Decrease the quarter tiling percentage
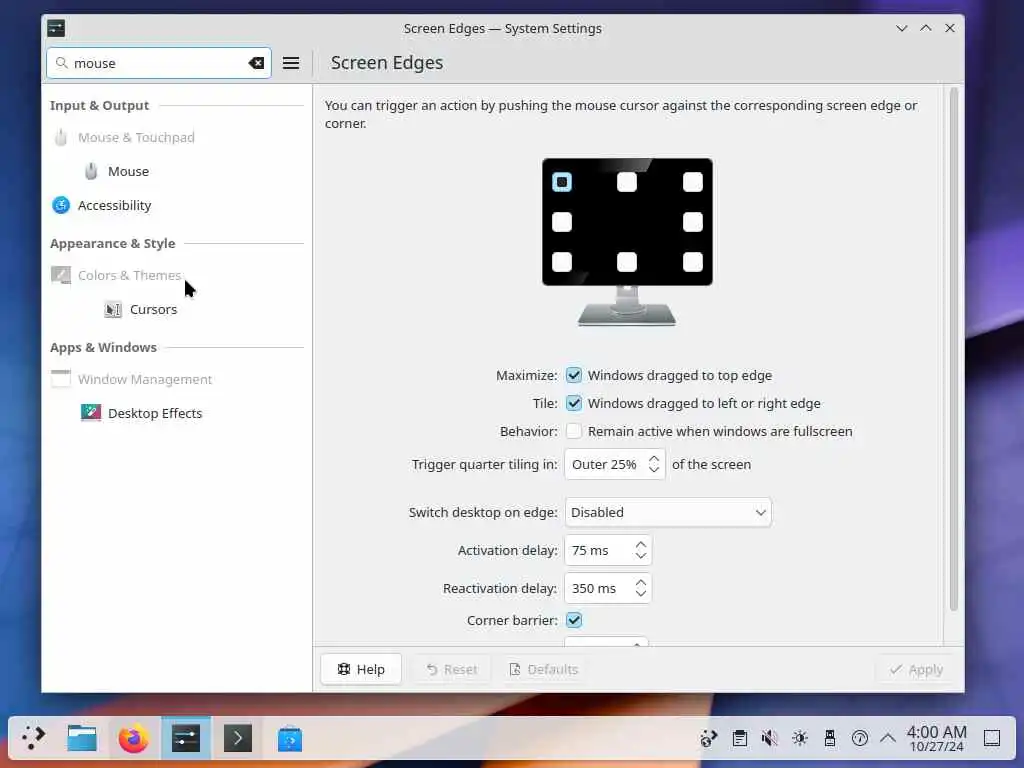Screen dimensions: 1024x768 (654, 470)
